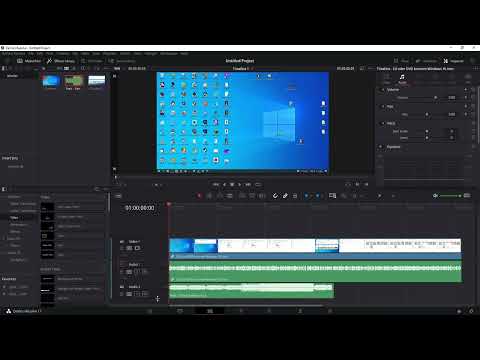Switch to the Media page
Screen dimensions: 480x360
(x=150, y=311)
